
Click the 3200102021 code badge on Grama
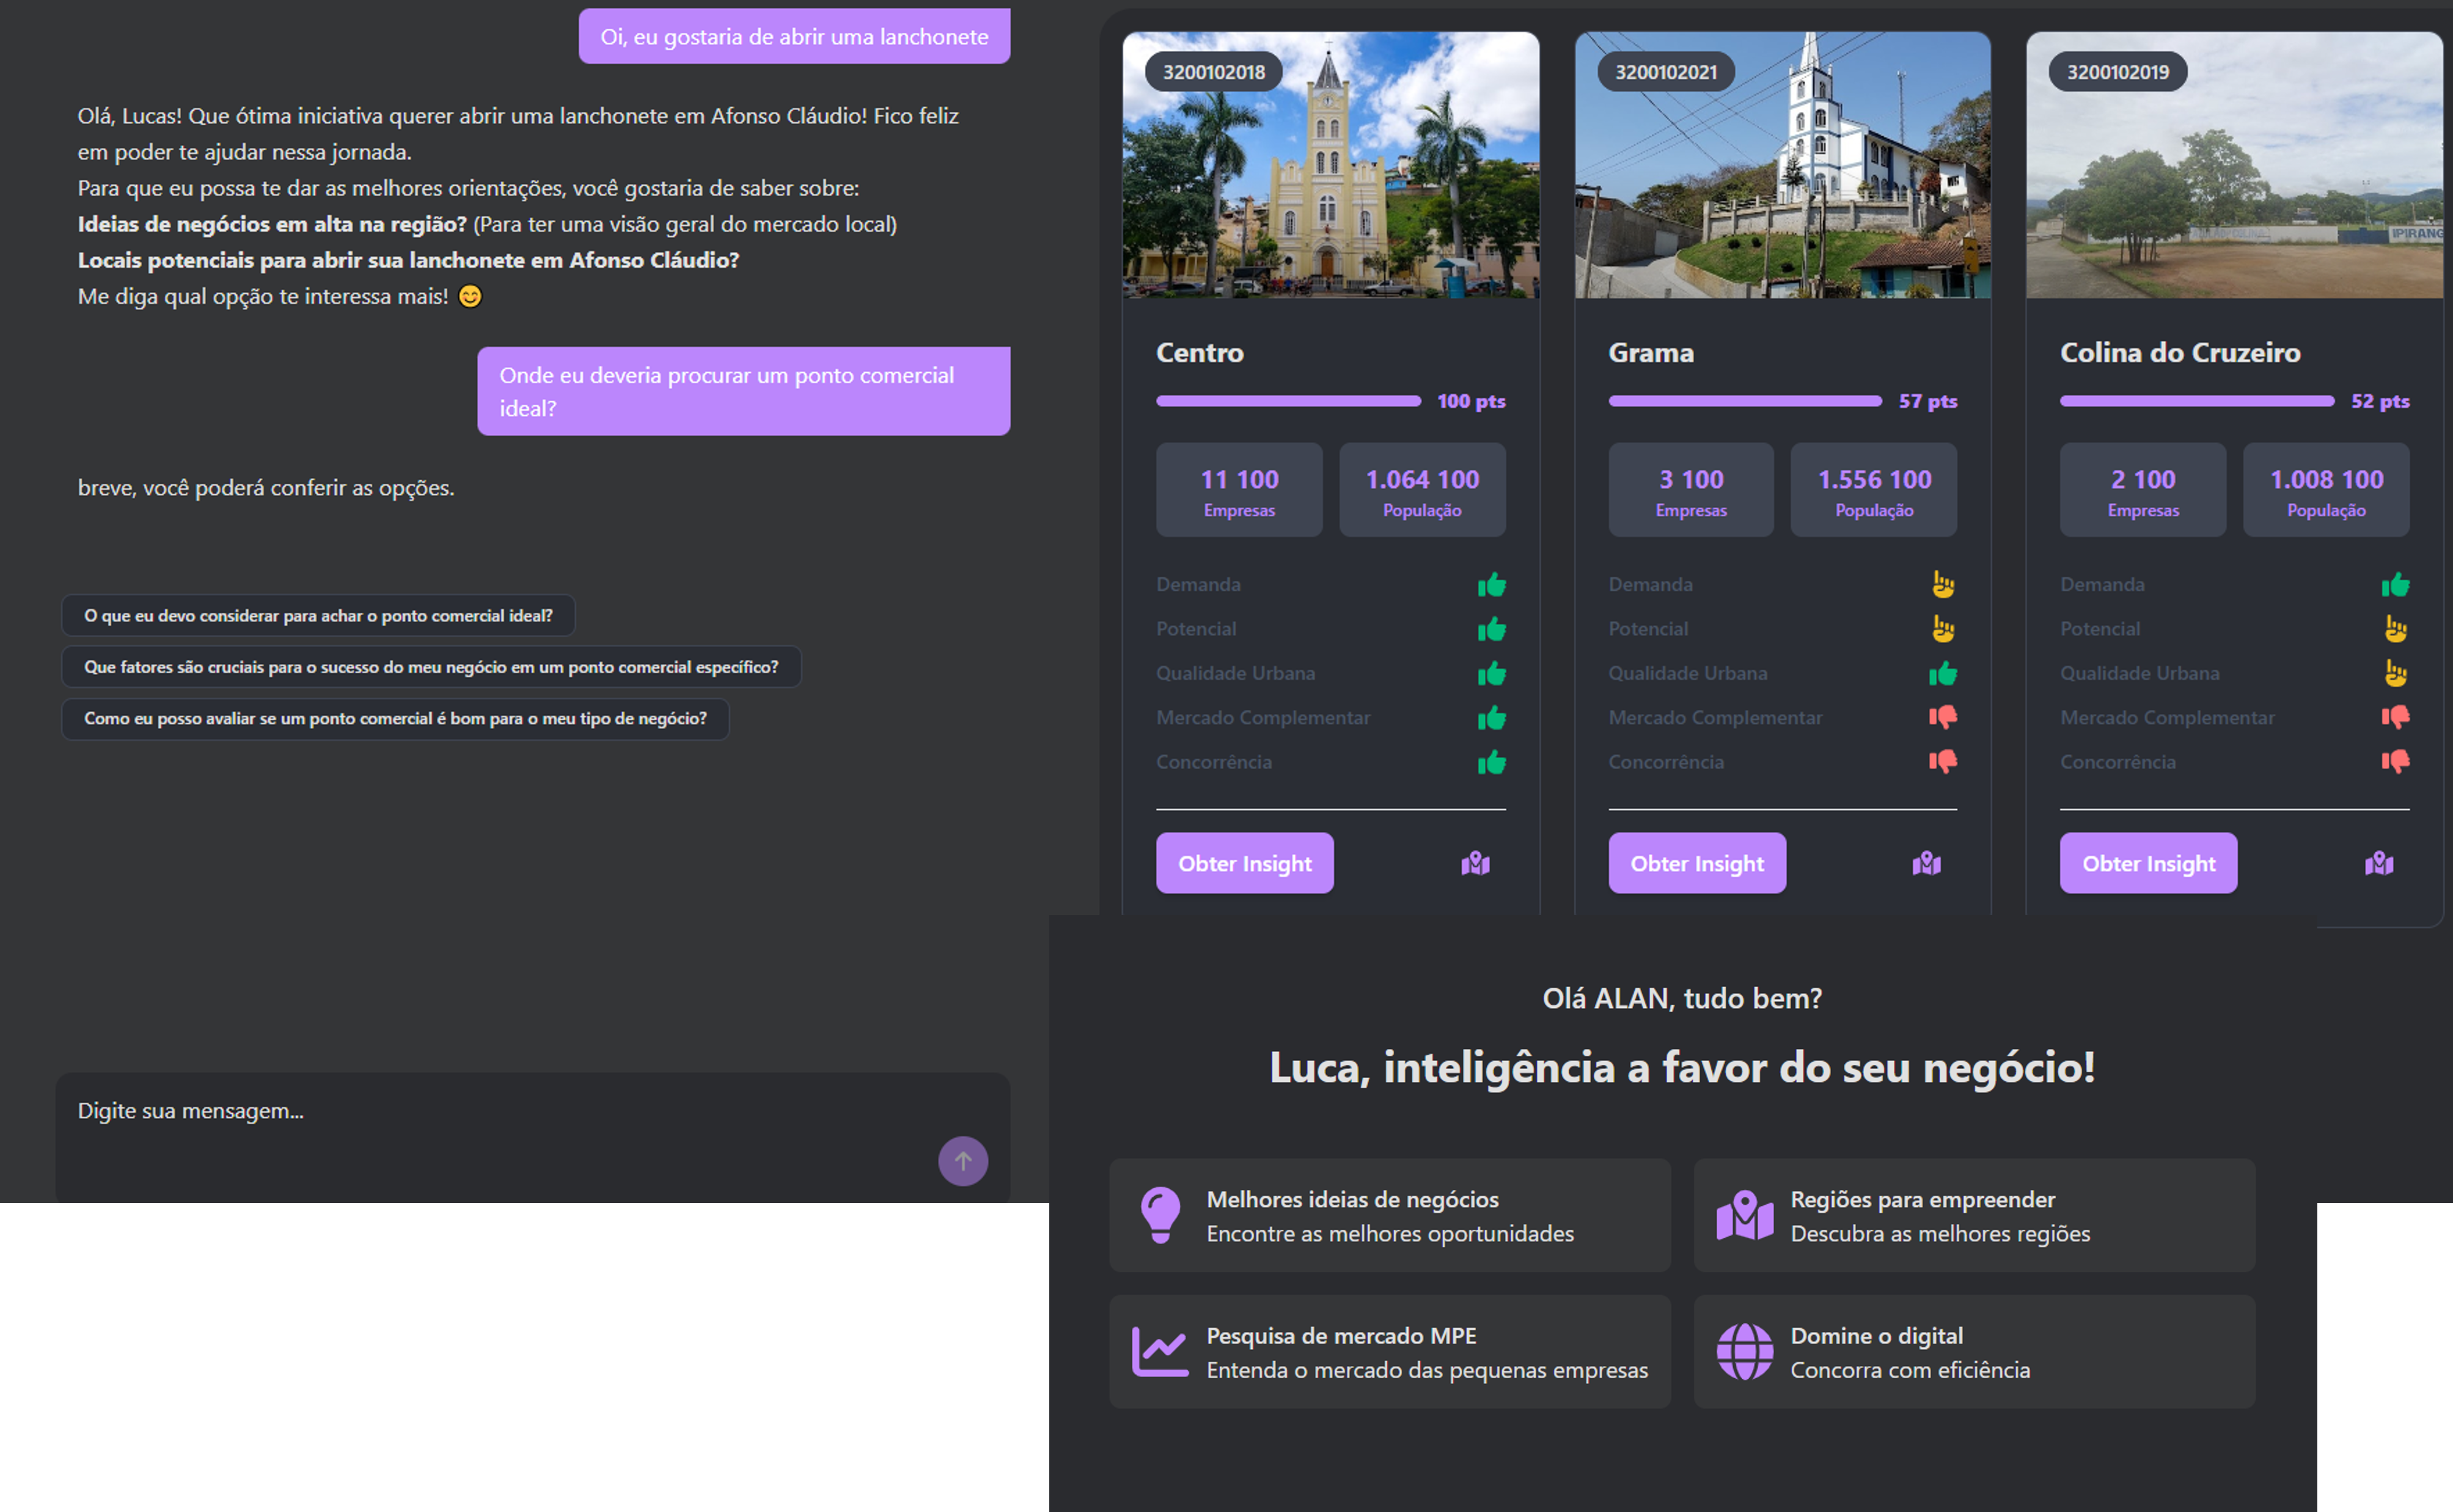1665,72
